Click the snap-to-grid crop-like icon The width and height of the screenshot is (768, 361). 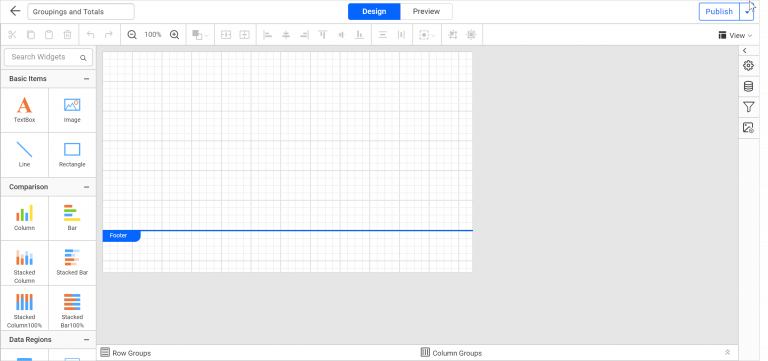[x=453, y=35]
